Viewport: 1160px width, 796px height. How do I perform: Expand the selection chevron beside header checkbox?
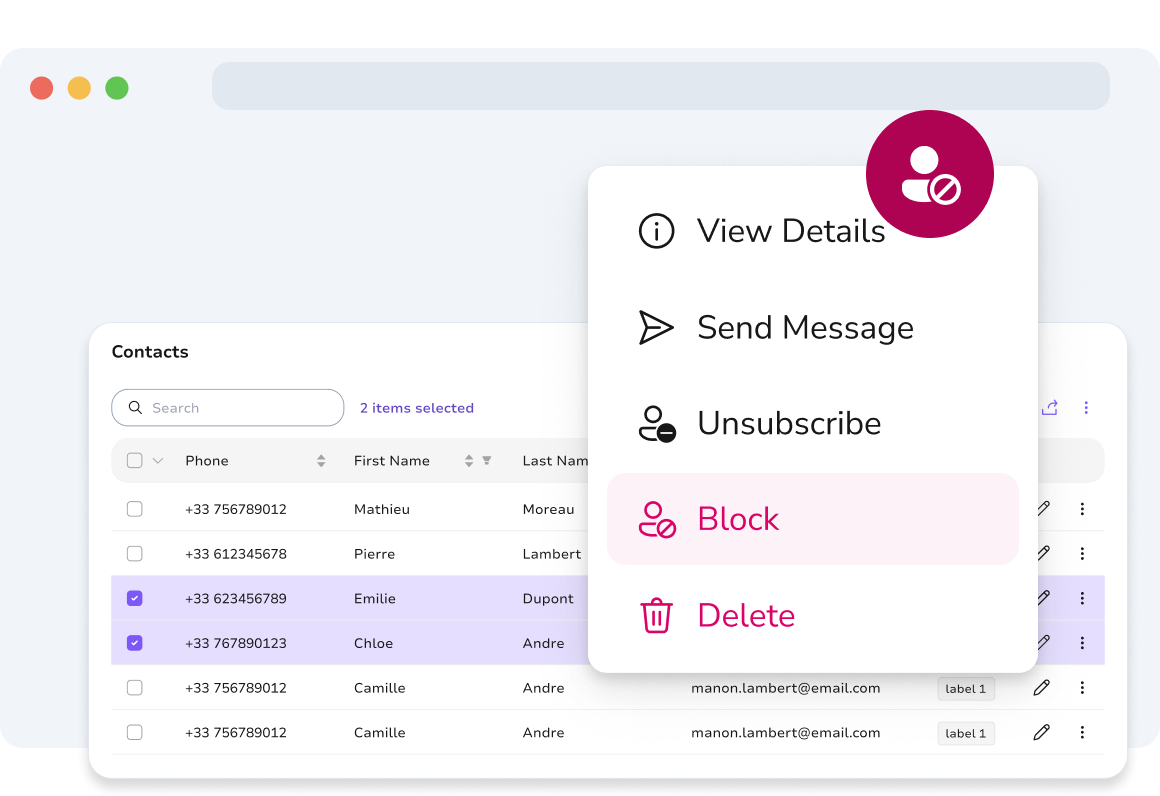158,460
